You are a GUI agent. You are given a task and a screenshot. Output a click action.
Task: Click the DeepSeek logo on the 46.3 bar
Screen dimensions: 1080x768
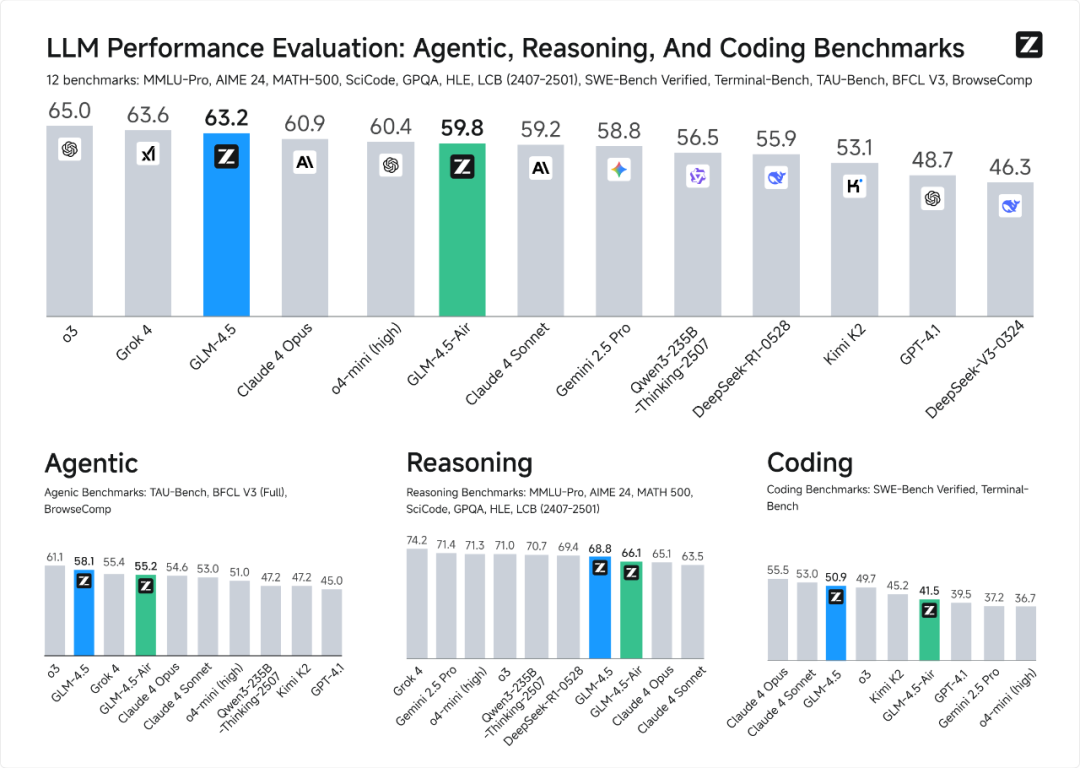point(1011,206)
